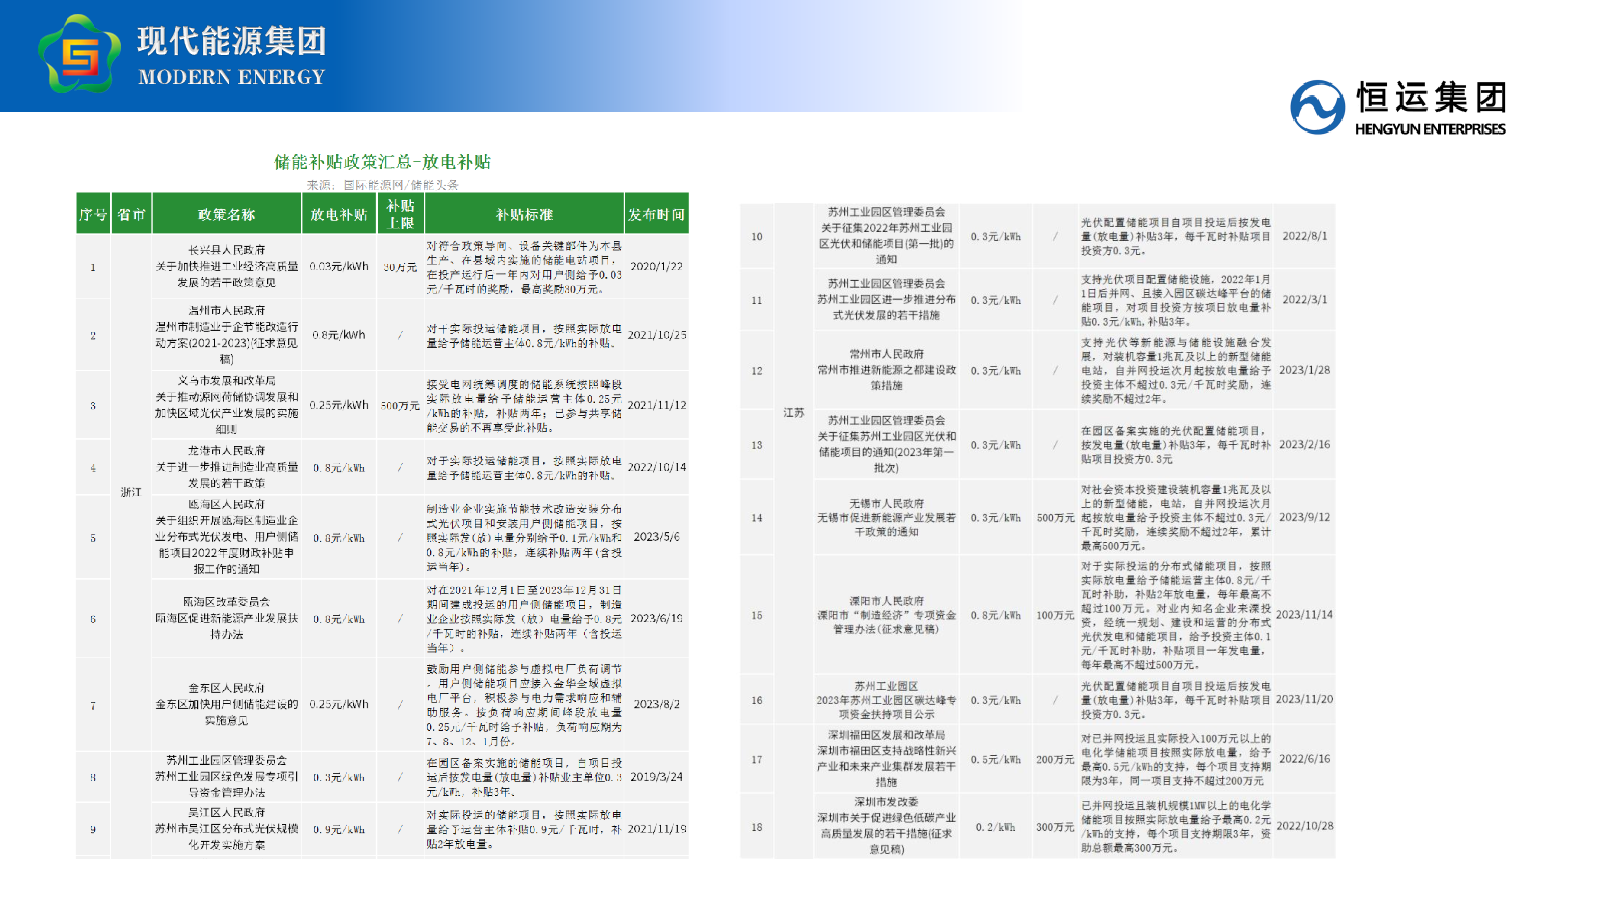Click the Hengyun Enterprises blue wave logo
The image size is (1600, 900).
(1317, 107)
